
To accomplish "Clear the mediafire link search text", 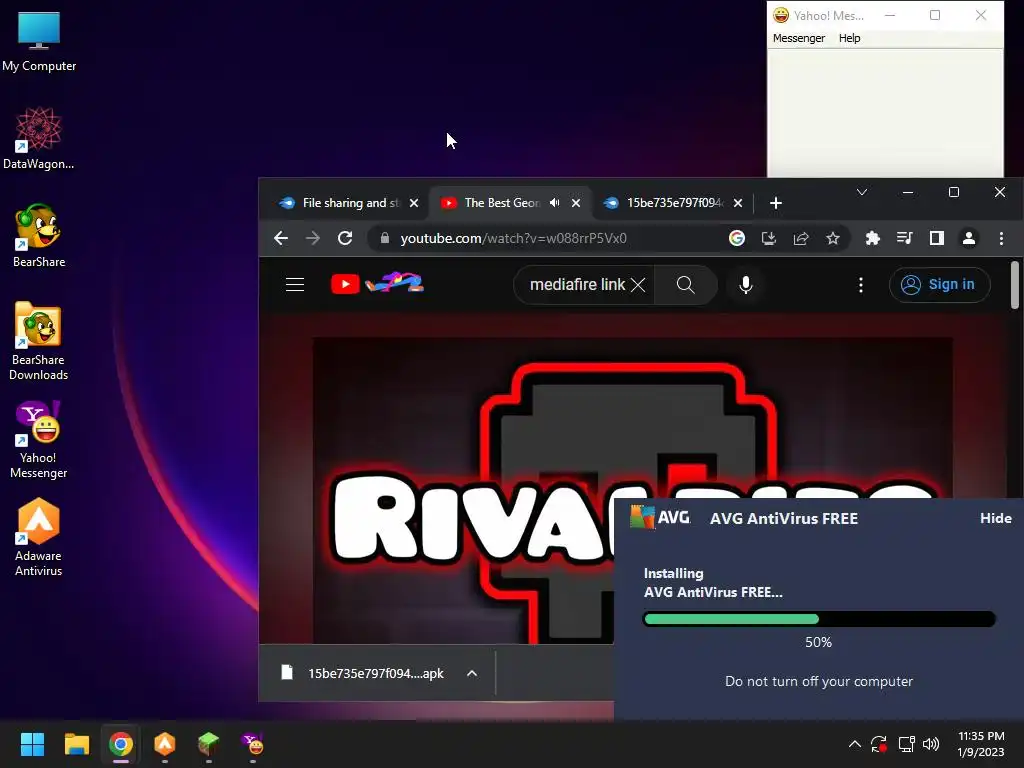I will click(638, 285).
